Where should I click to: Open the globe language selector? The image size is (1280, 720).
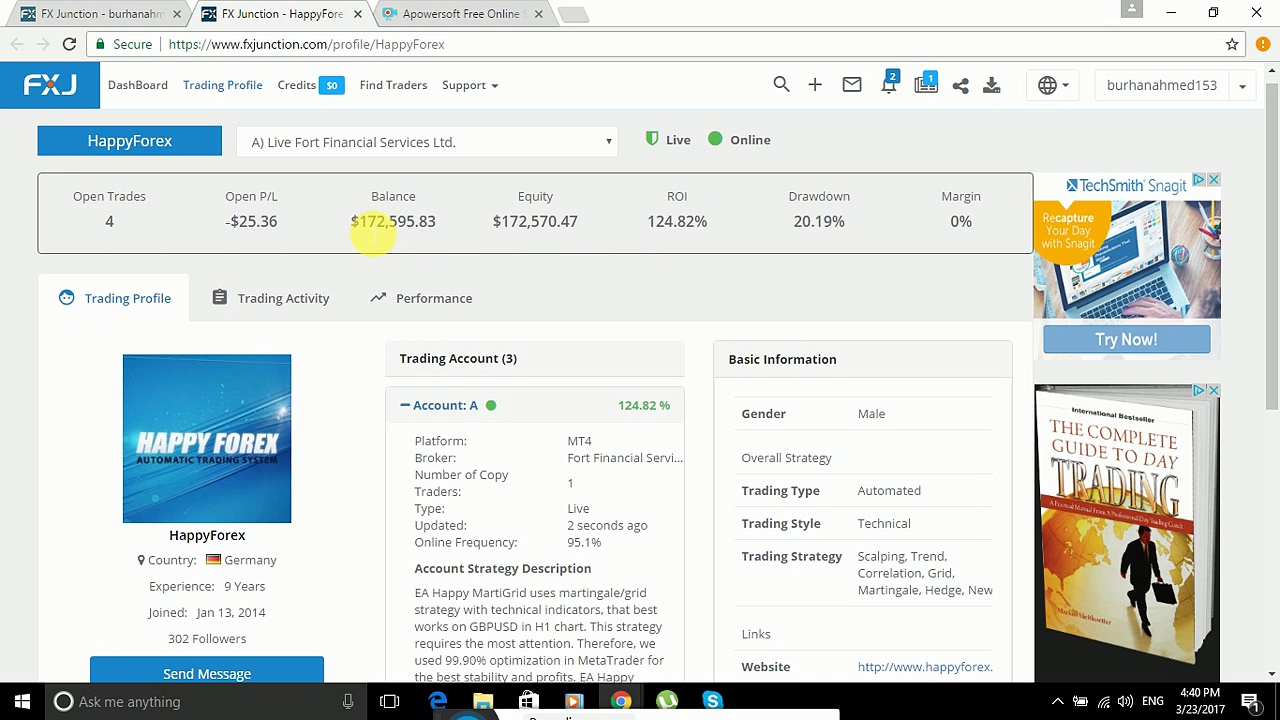click(x=1053, y=85)
